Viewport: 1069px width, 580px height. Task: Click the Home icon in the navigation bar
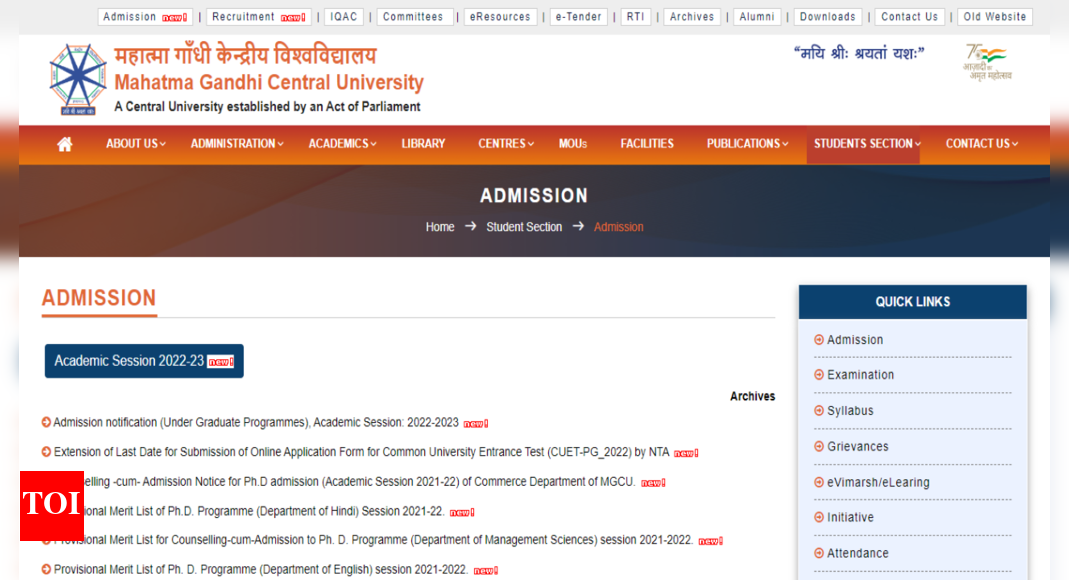point(64,144)
